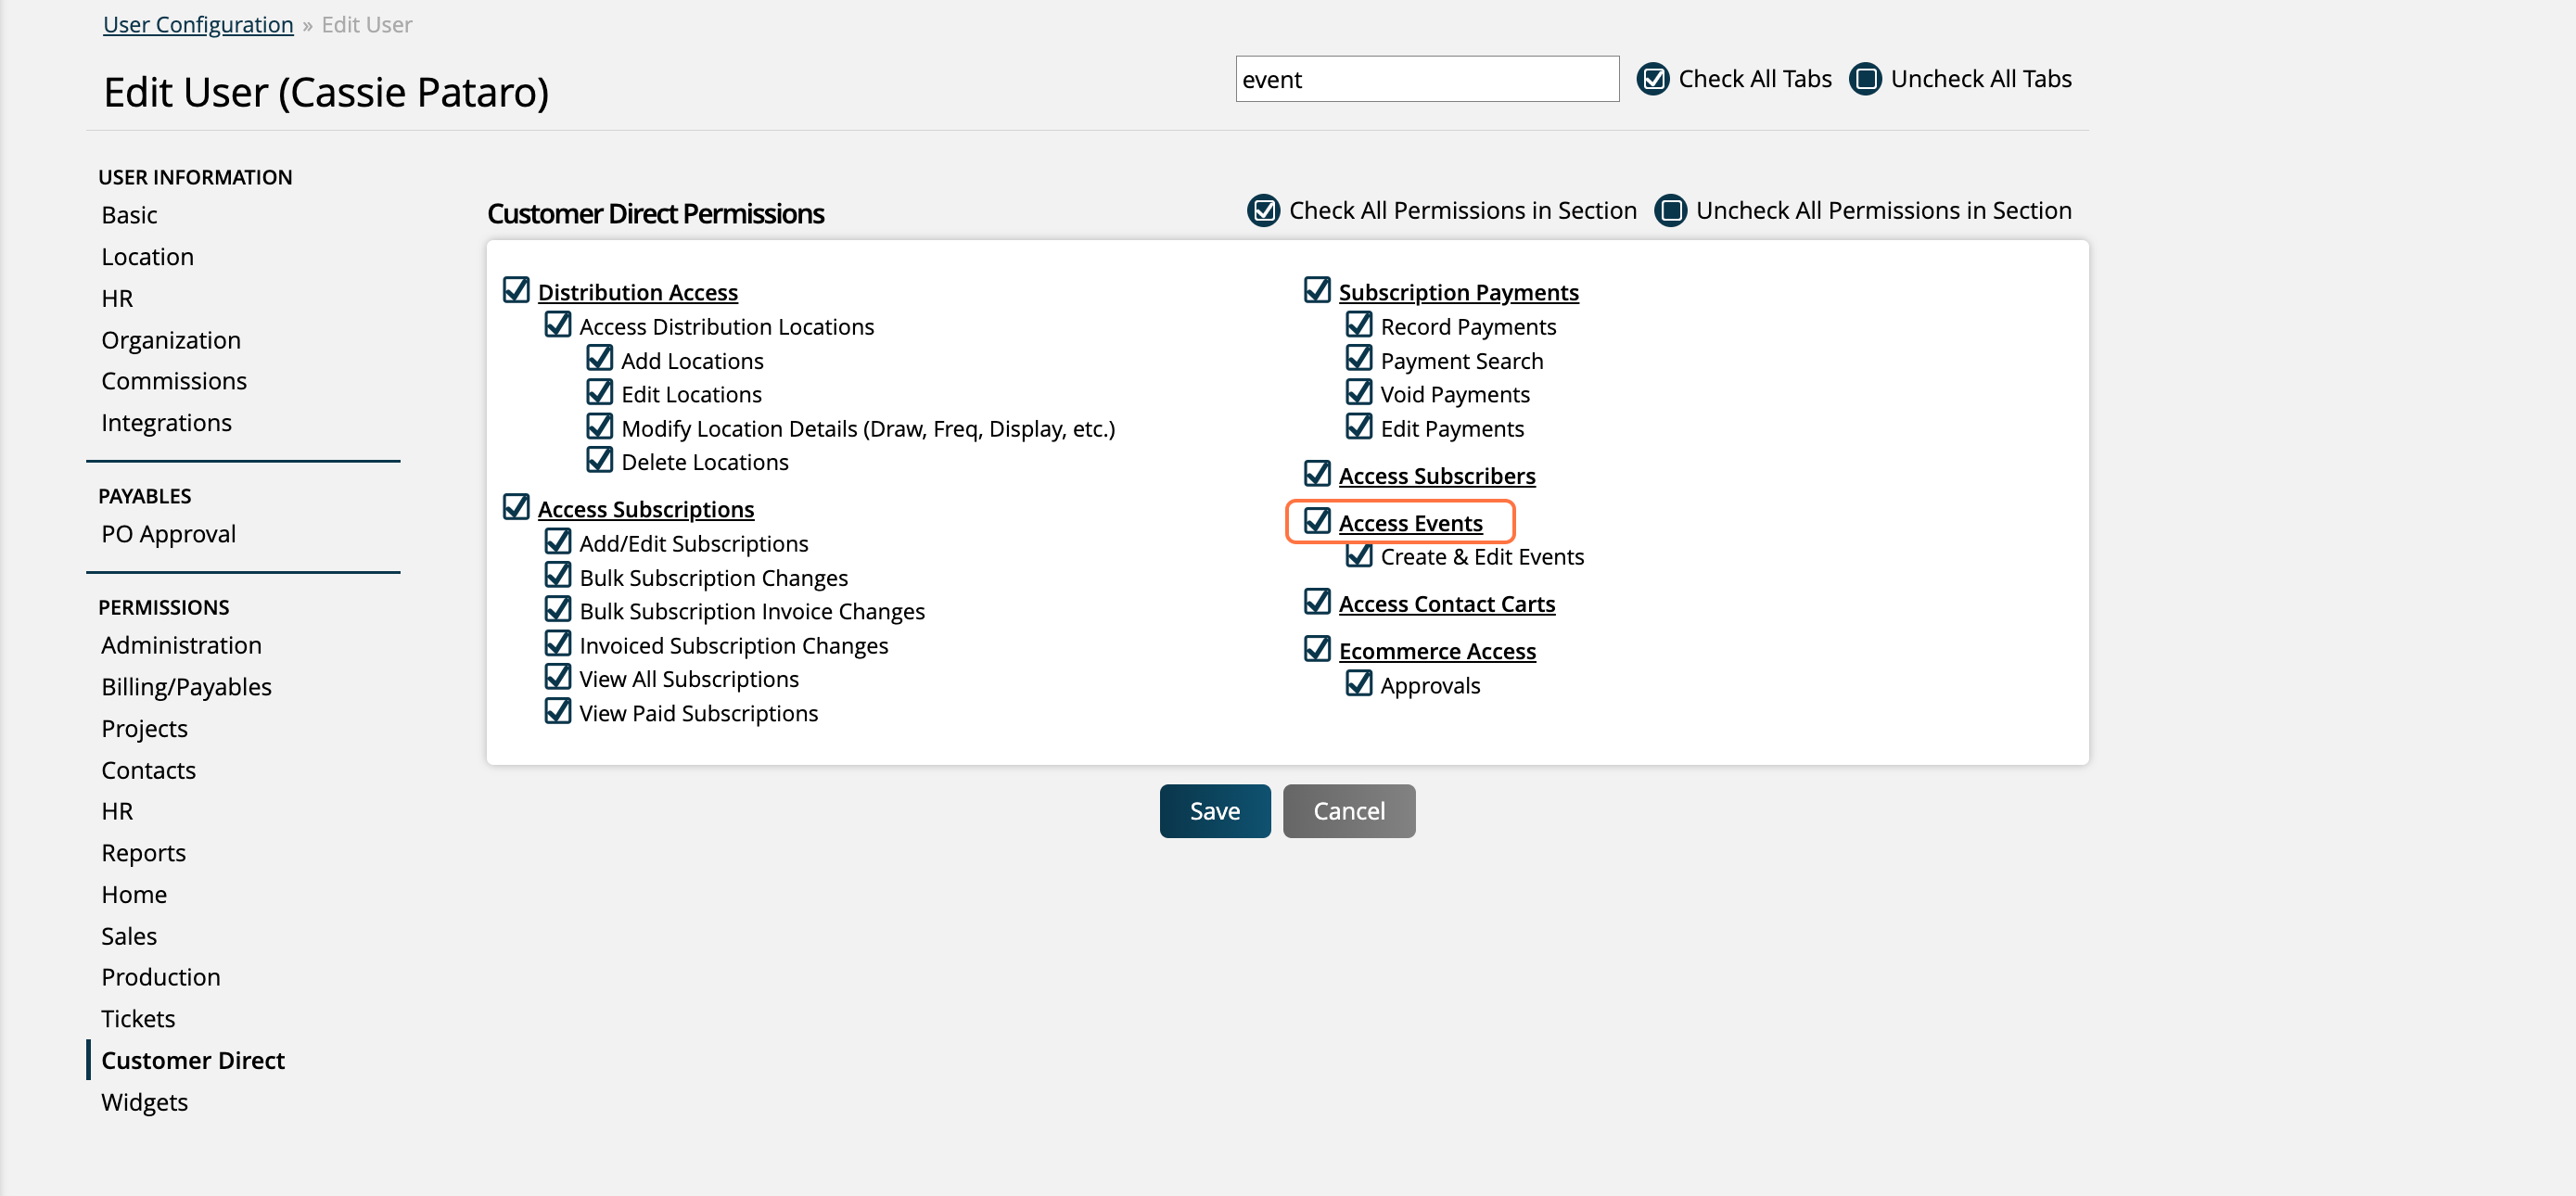Click Check All Permissions in Section icon
The height and width of the screenshot is (1196, 2576).
tap(1264, 211)
